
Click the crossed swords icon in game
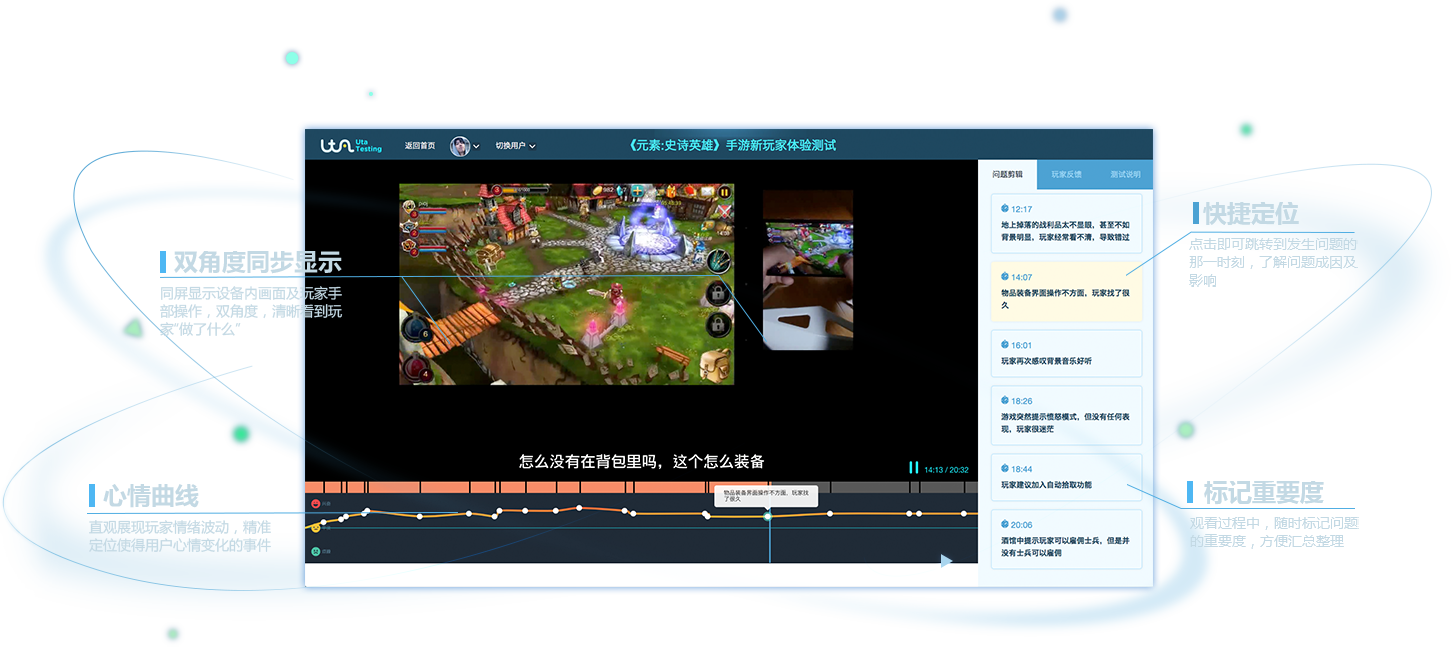725,212
